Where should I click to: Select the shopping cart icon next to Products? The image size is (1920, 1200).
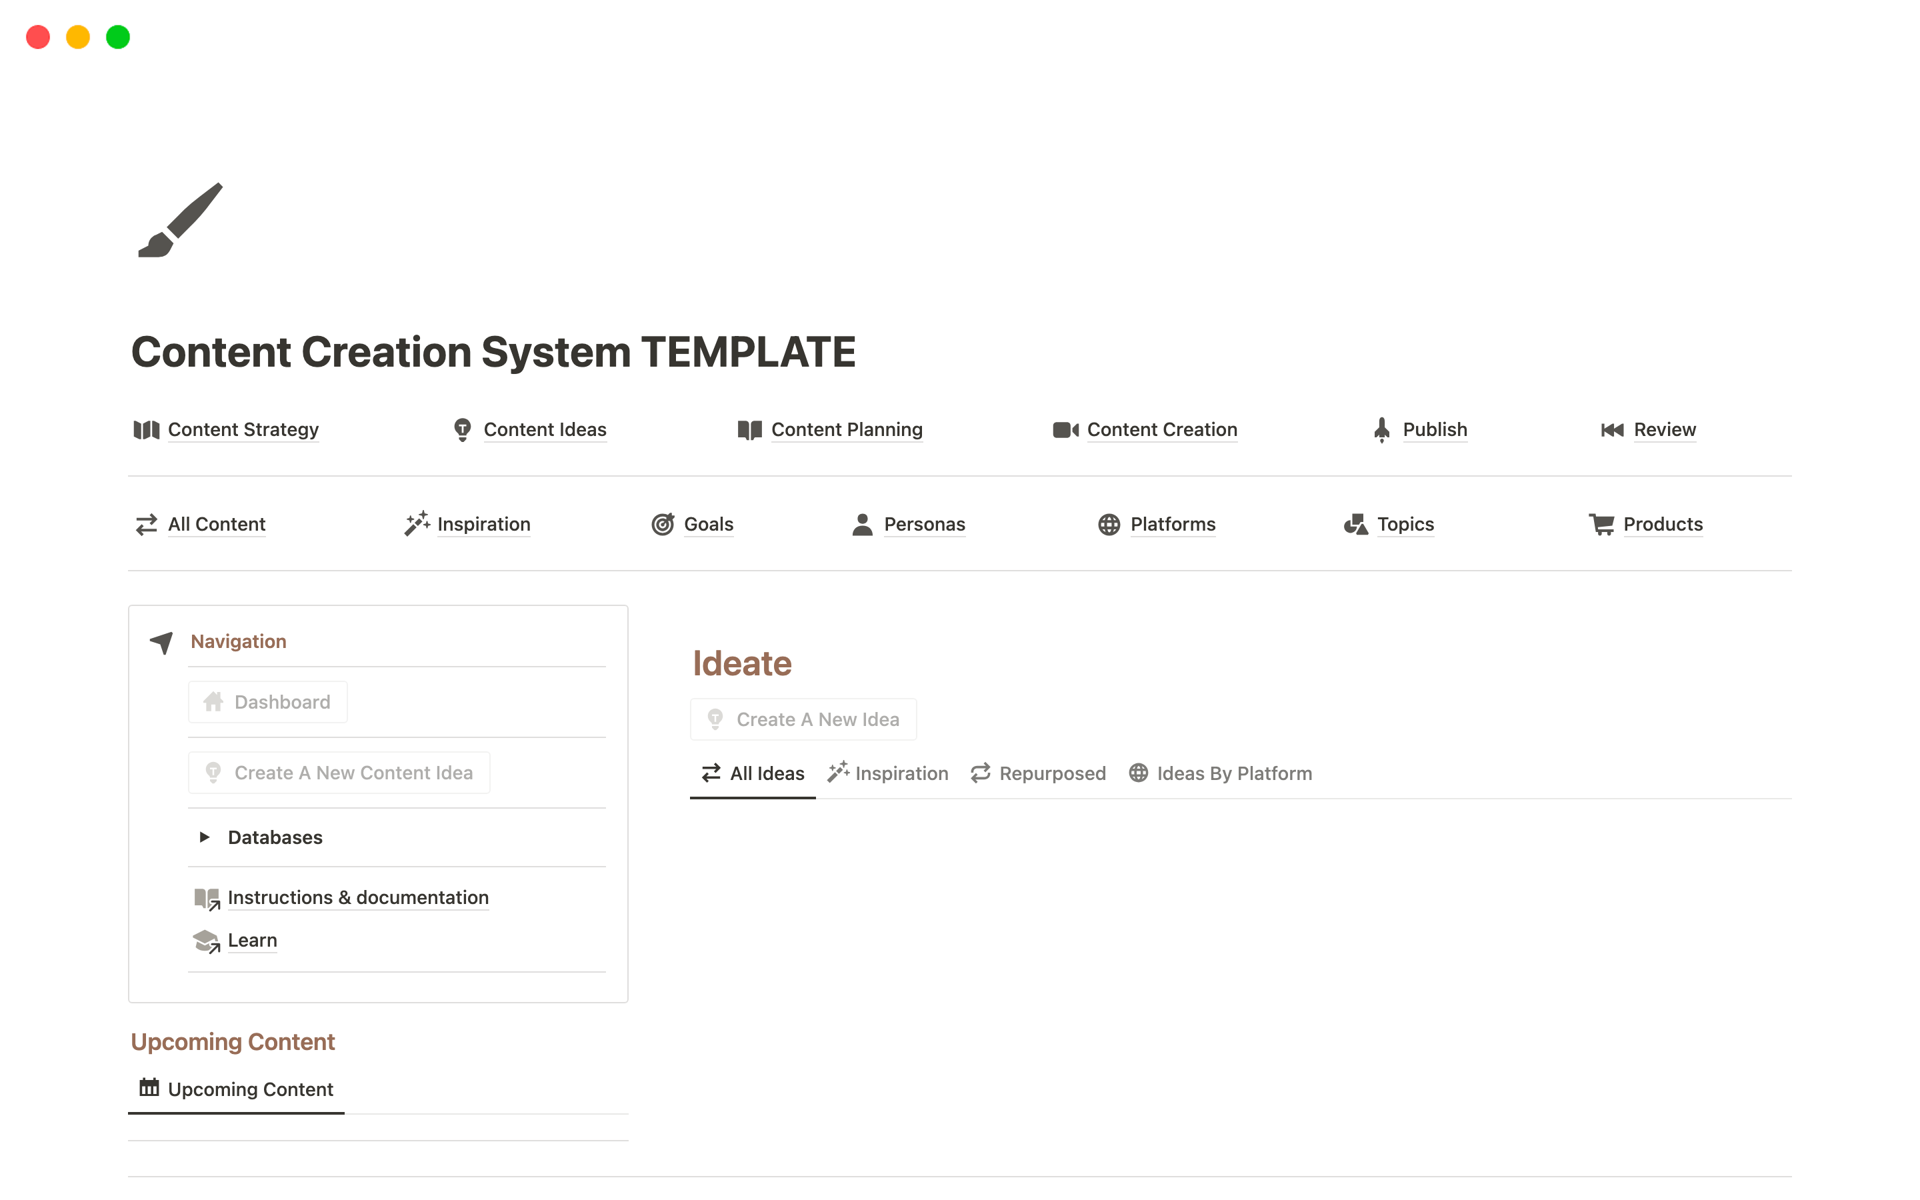click(1602, 524)
